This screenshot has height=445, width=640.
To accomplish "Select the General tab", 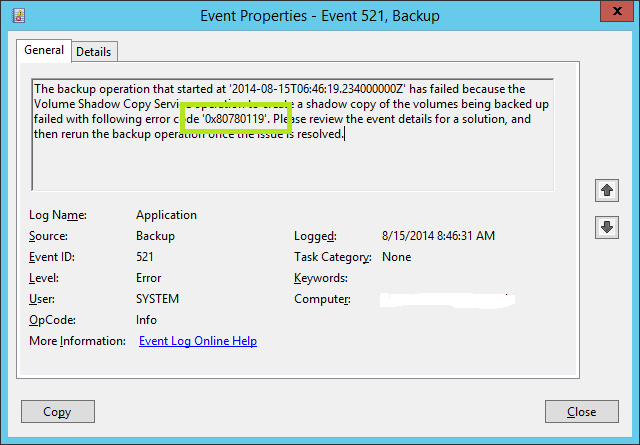I will pyautogui.click(x=44, y=50).
